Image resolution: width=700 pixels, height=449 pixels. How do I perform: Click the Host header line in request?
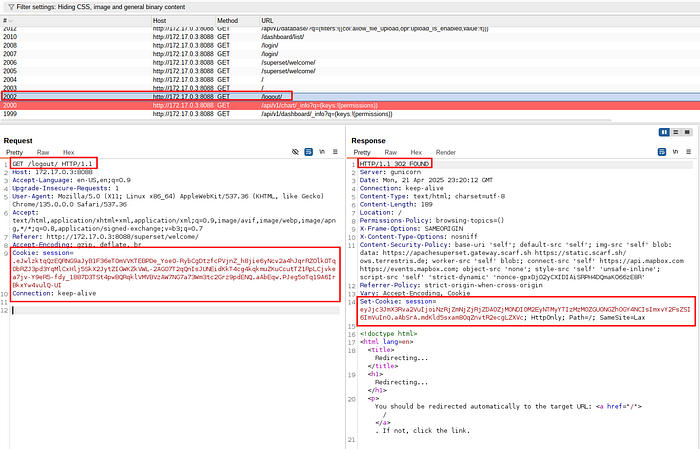click(x=52, y=172)
